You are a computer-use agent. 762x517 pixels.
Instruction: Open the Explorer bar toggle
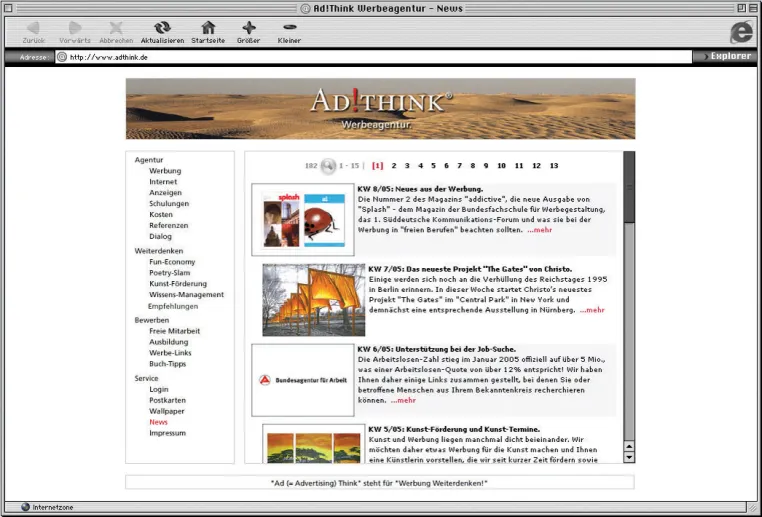(727, 56)
